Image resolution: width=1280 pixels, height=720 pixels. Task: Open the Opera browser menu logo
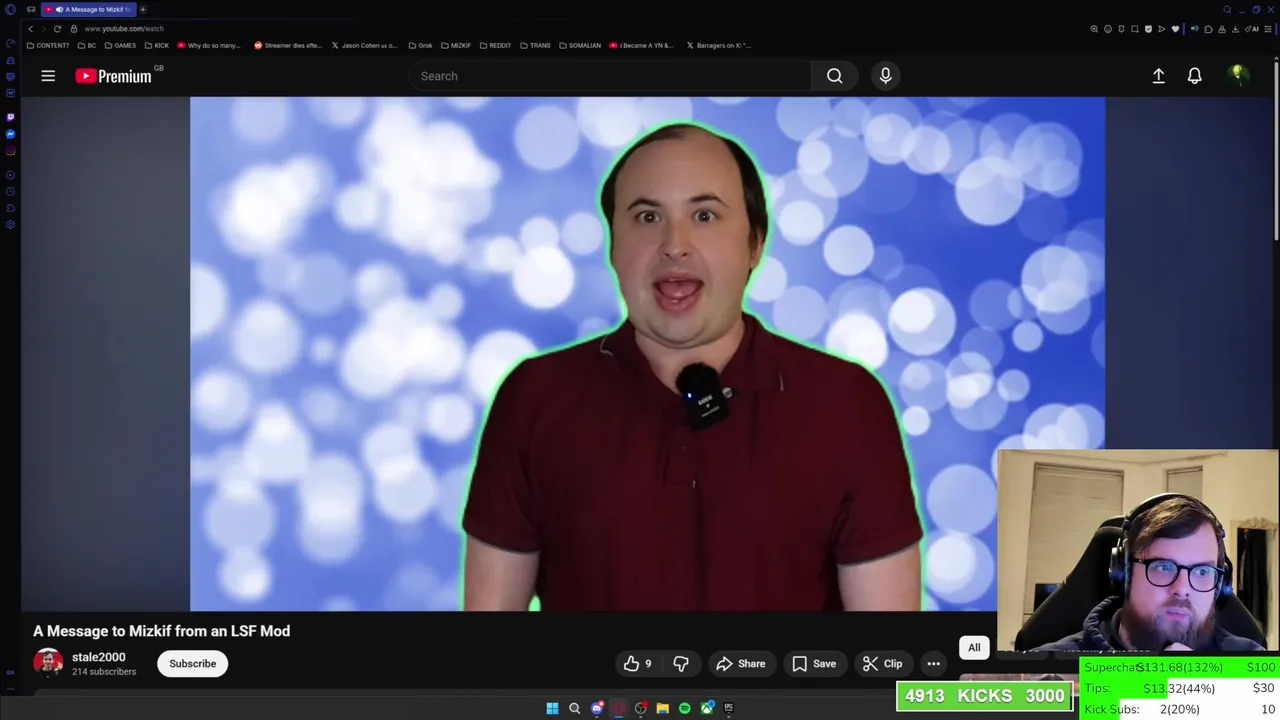click(10, 10)
